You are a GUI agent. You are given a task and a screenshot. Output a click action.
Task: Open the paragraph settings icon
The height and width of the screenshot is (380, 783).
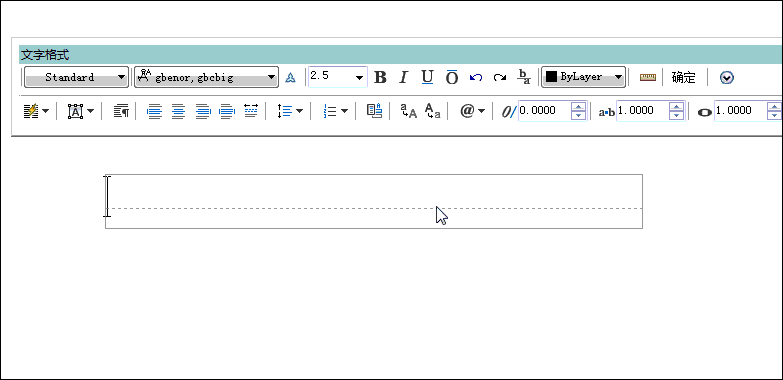point(121,111)
